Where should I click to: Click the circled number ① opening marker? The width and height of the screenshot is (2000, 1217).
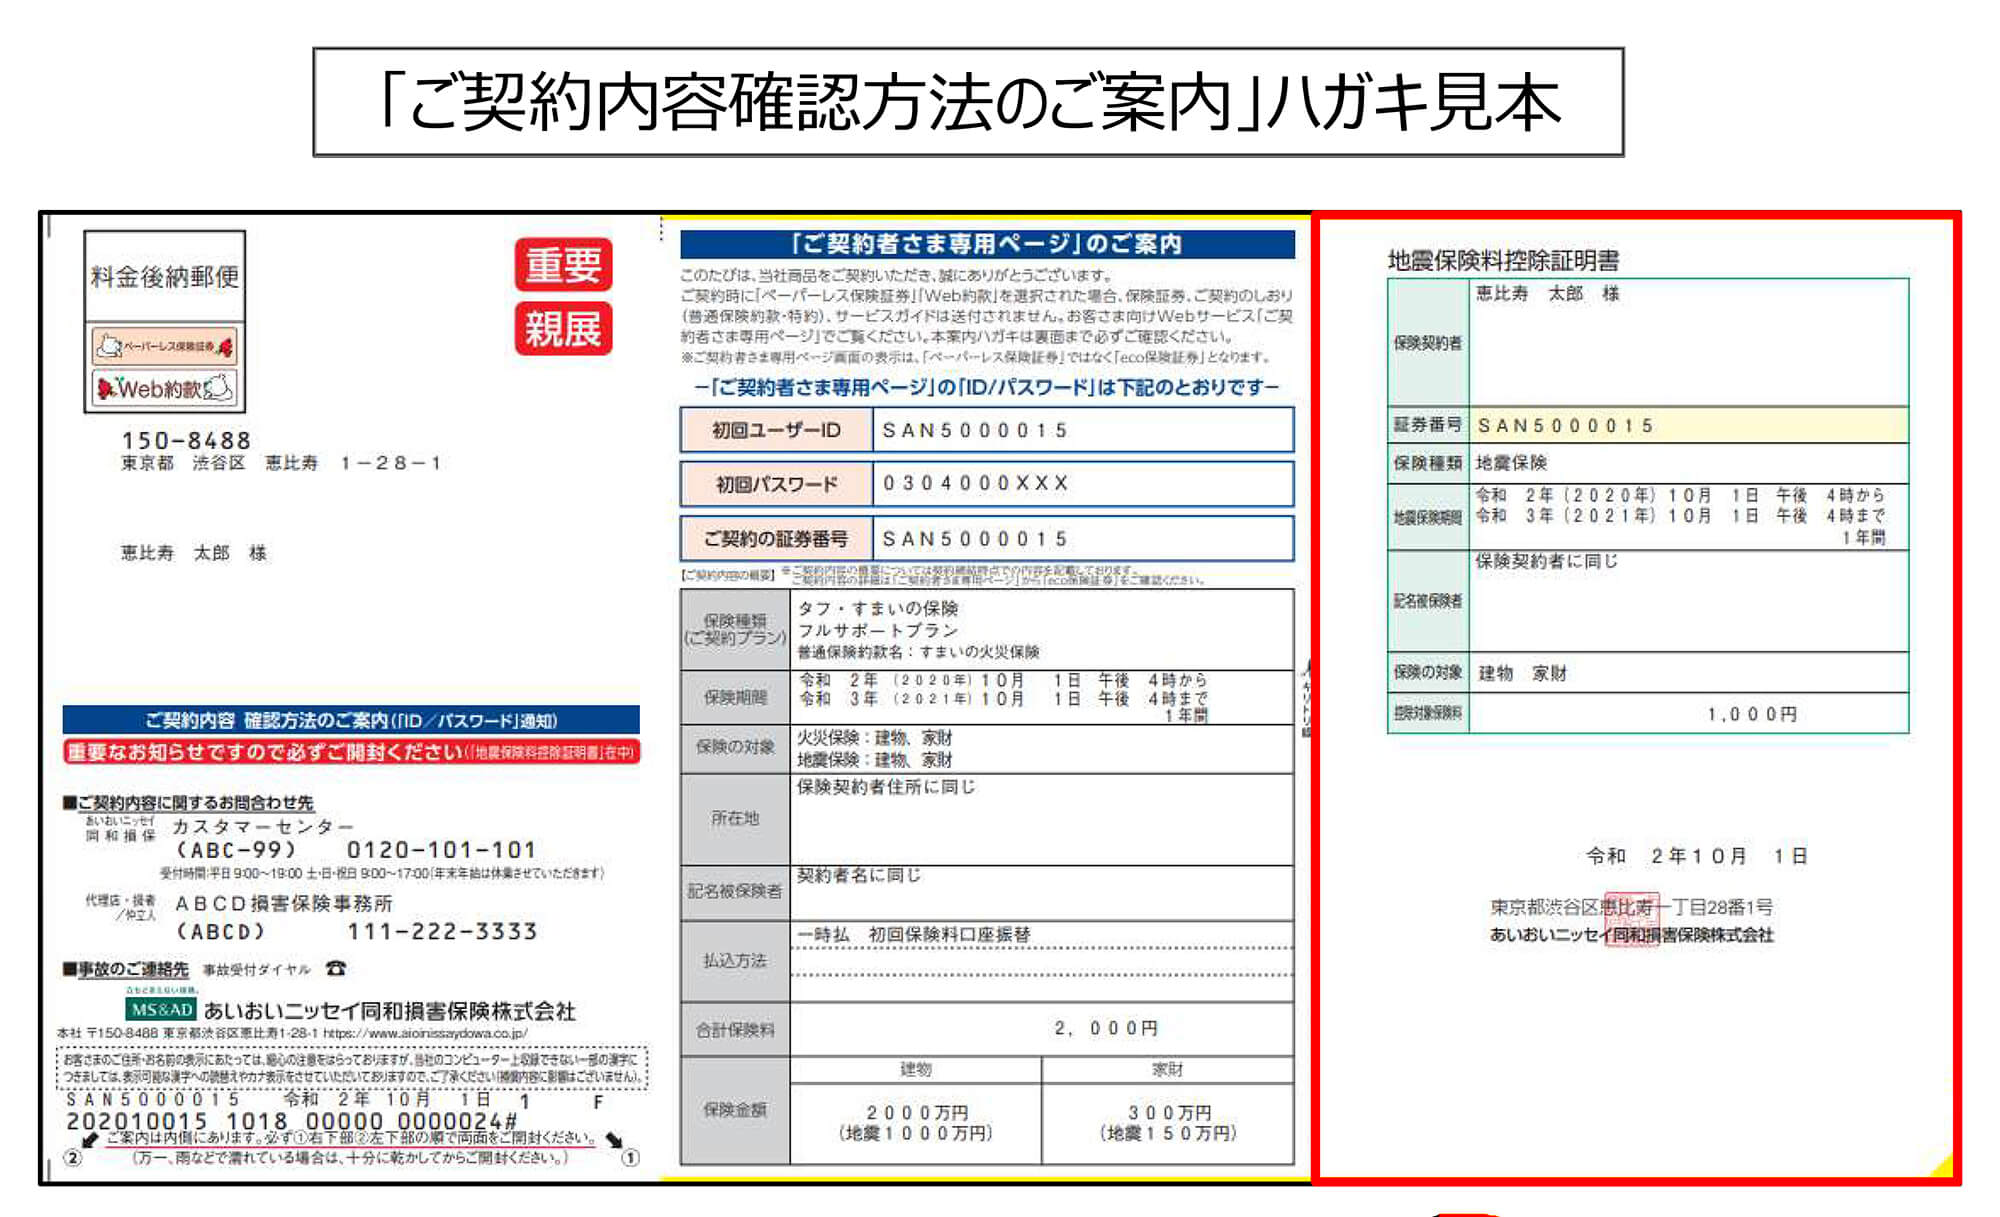pos(630,1158)
